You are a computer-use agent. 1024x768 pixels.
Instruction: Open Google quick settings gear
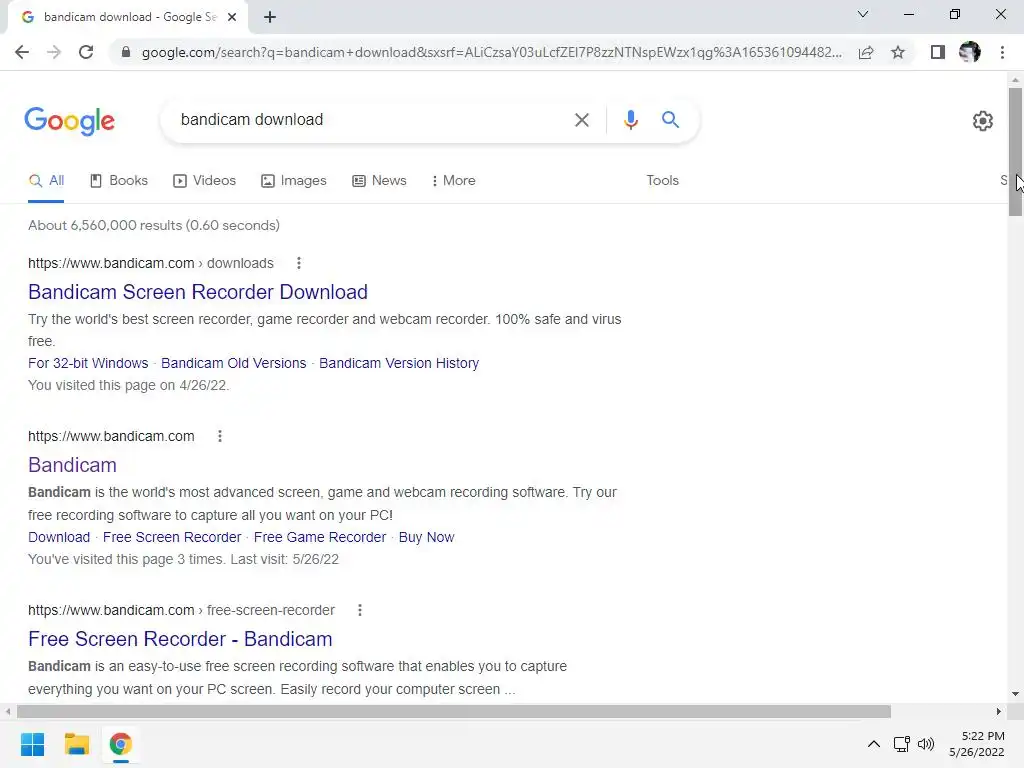pyautogui.click(x=983, y=121)
